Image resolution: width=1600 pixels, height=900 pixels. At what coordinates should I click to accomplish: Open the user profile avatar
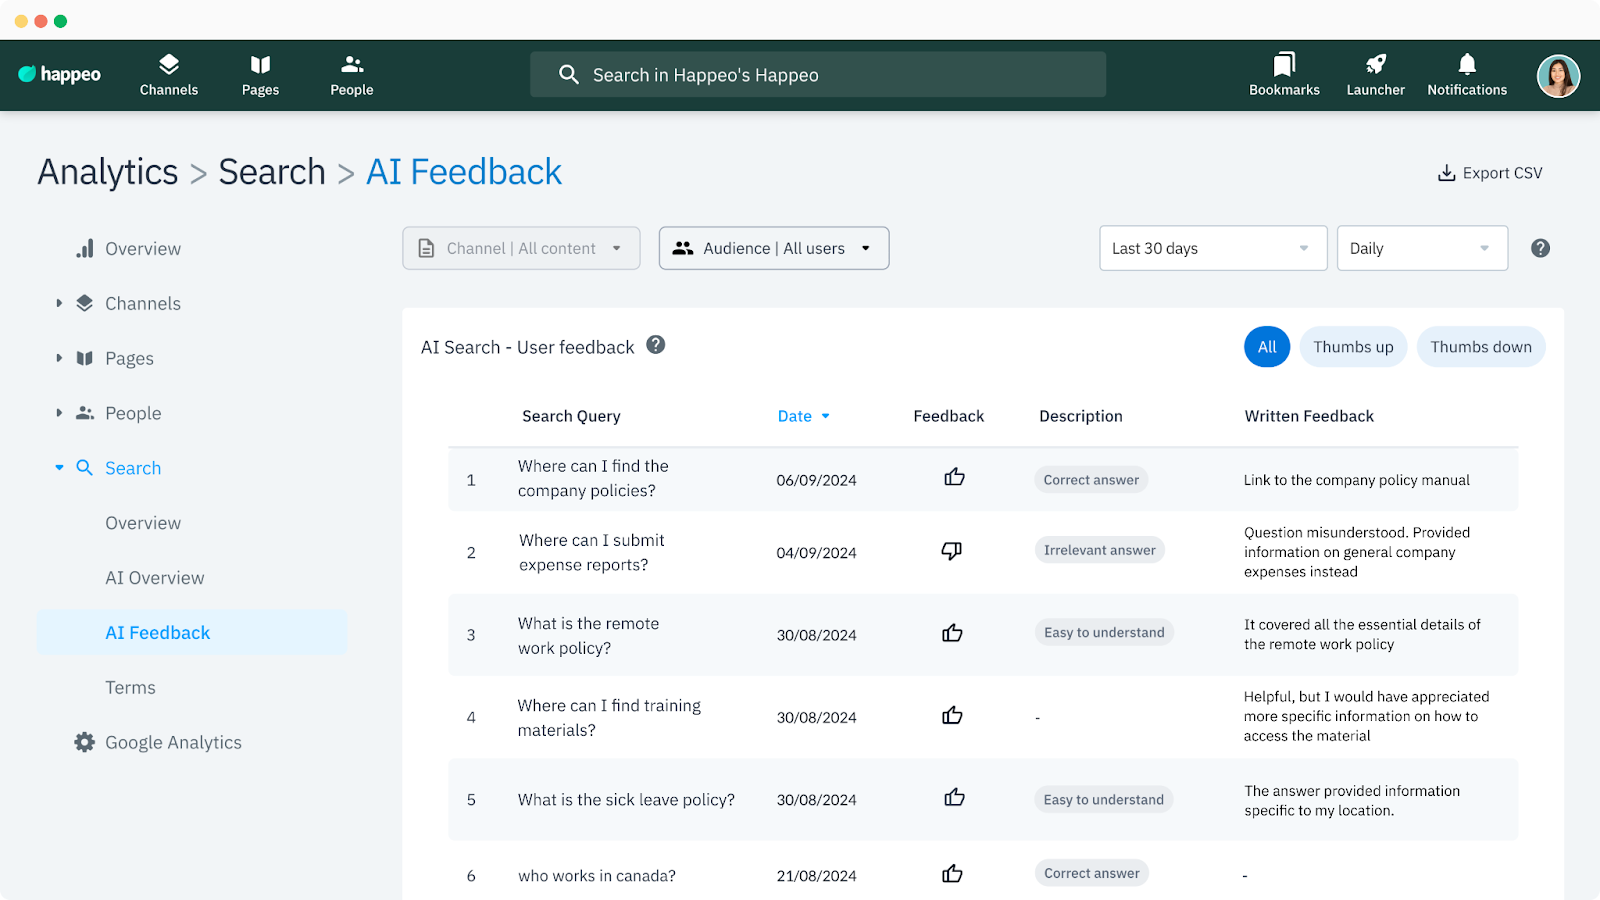pos(1557,76)
